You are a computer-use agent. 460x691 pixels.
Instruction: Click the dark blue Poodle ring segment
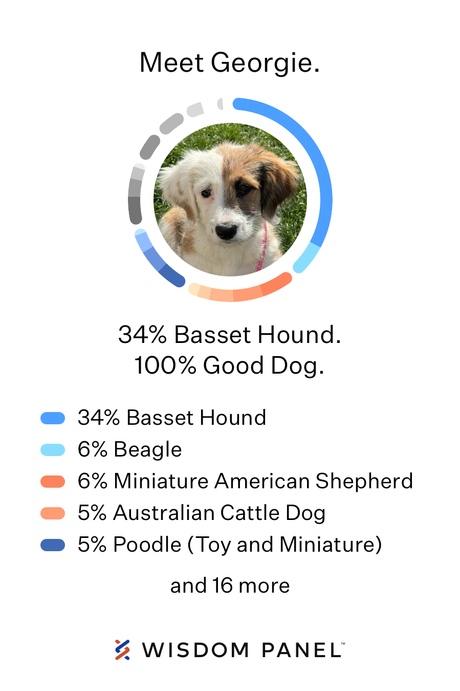coord(171,276)
